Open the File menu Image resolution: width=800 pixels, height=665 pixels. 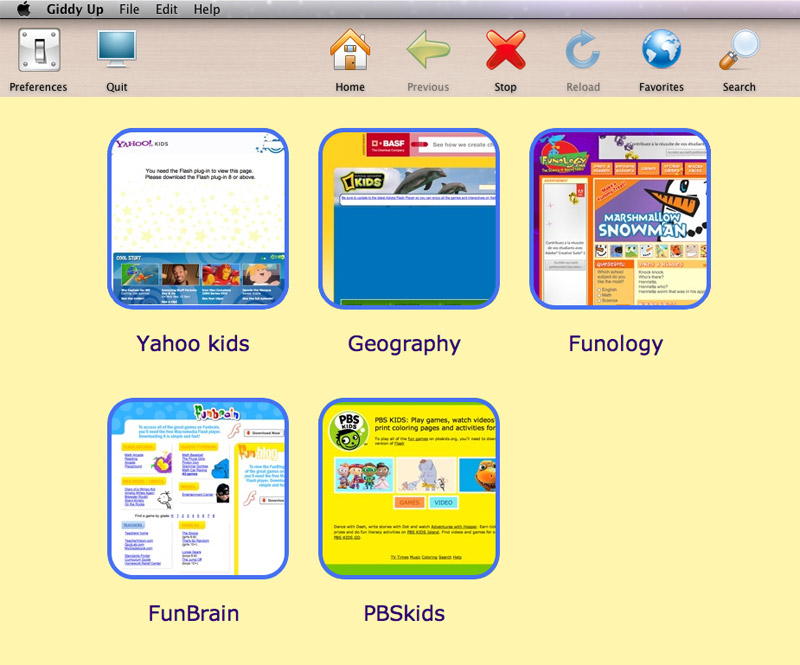point(129,9)
